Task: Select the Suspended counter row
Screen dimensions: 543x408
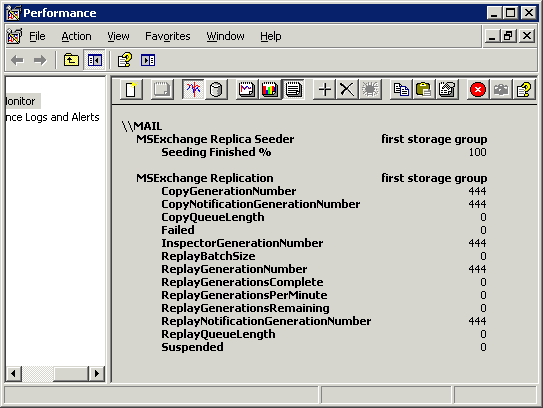Action: (x=192, y=347)
